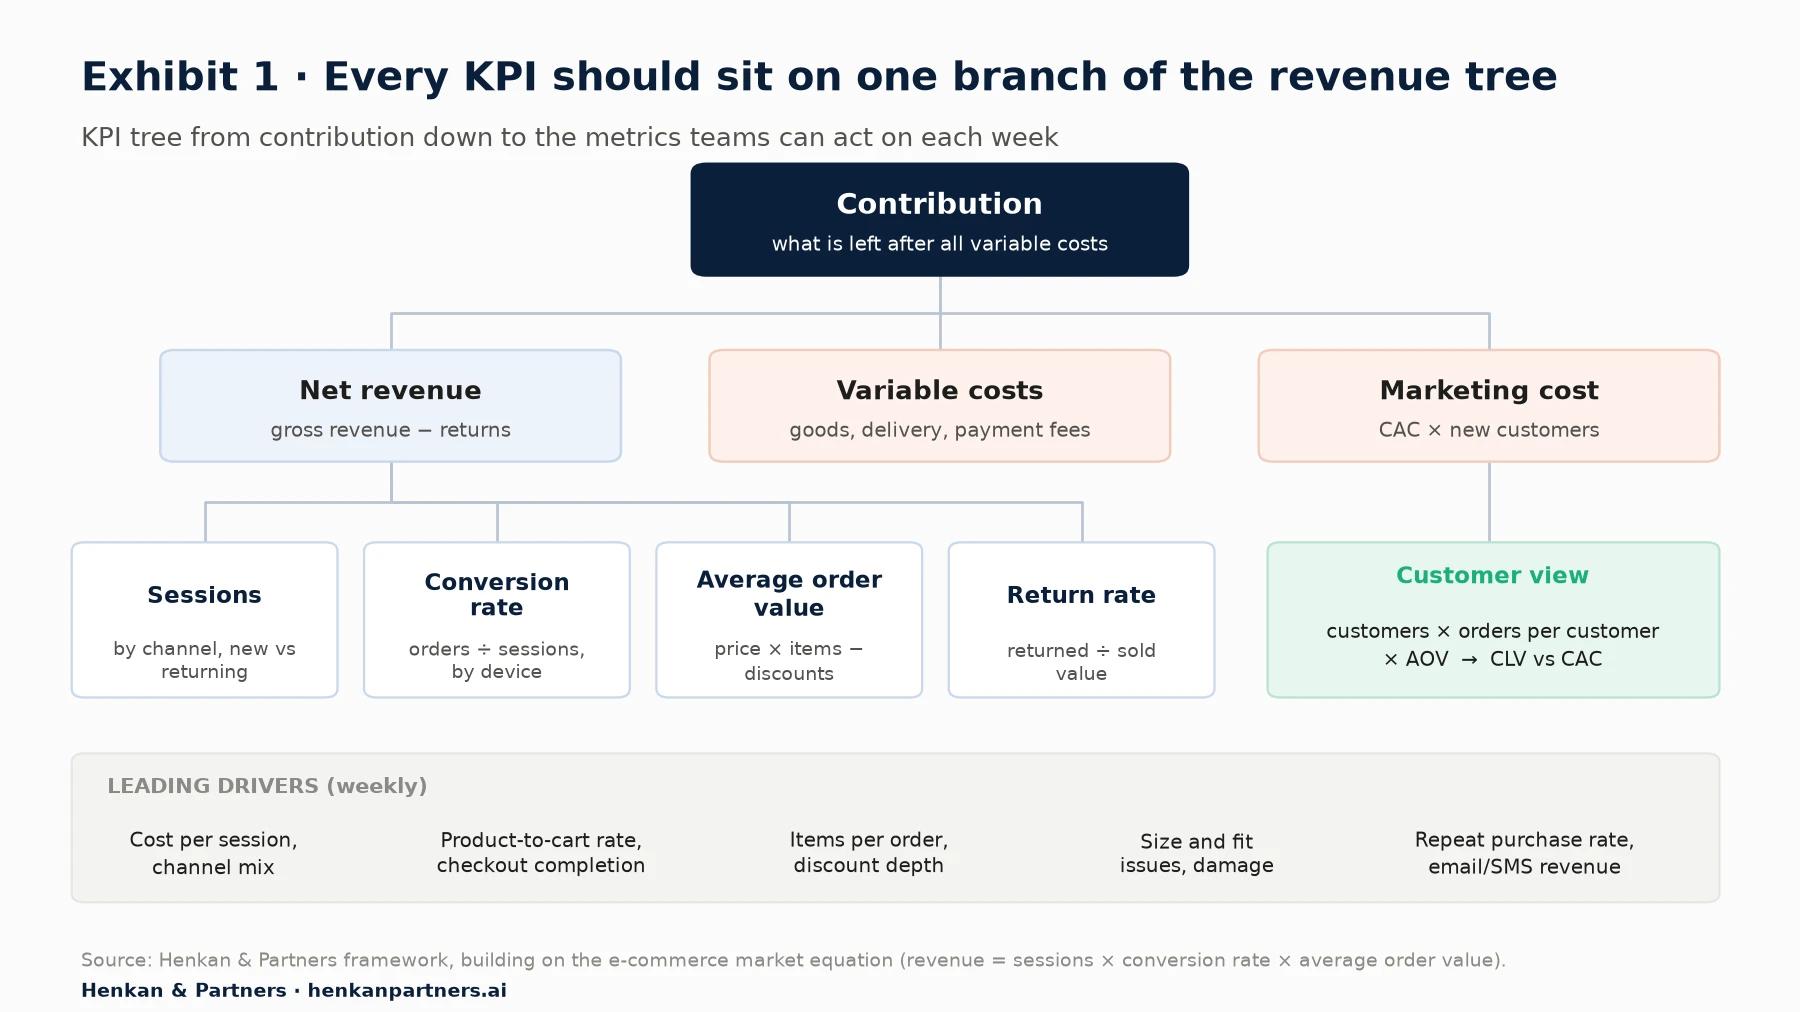
Task: Click the Contribution root box
Action: 939,220
